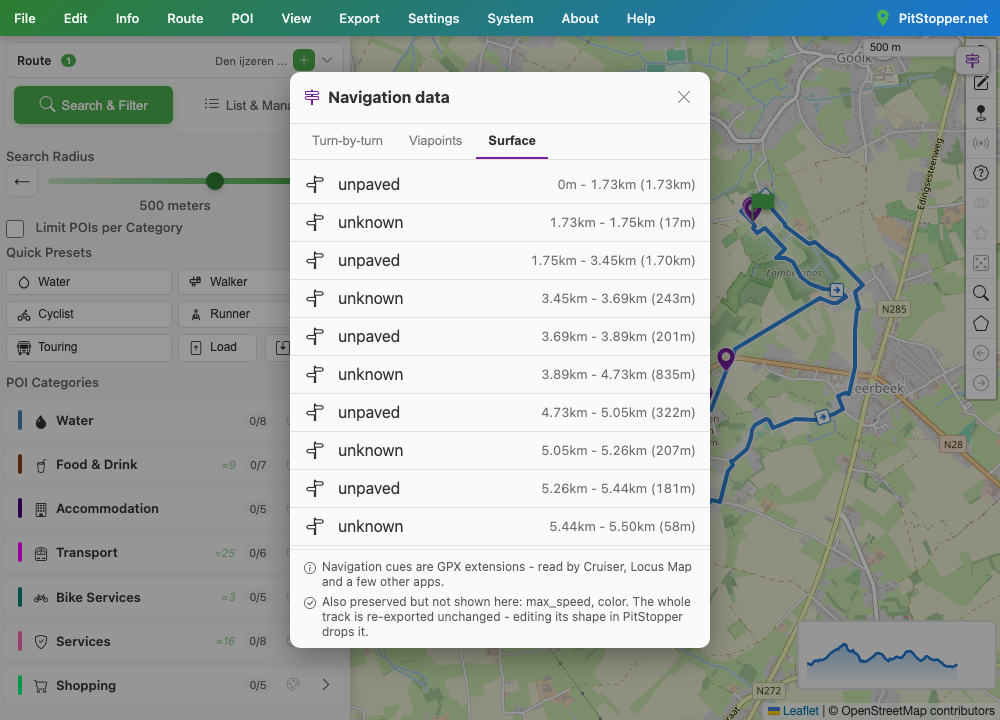The image size is (1000, 720).
Task: Apply the Walker quick preset
Action: [x=234, y=282]
